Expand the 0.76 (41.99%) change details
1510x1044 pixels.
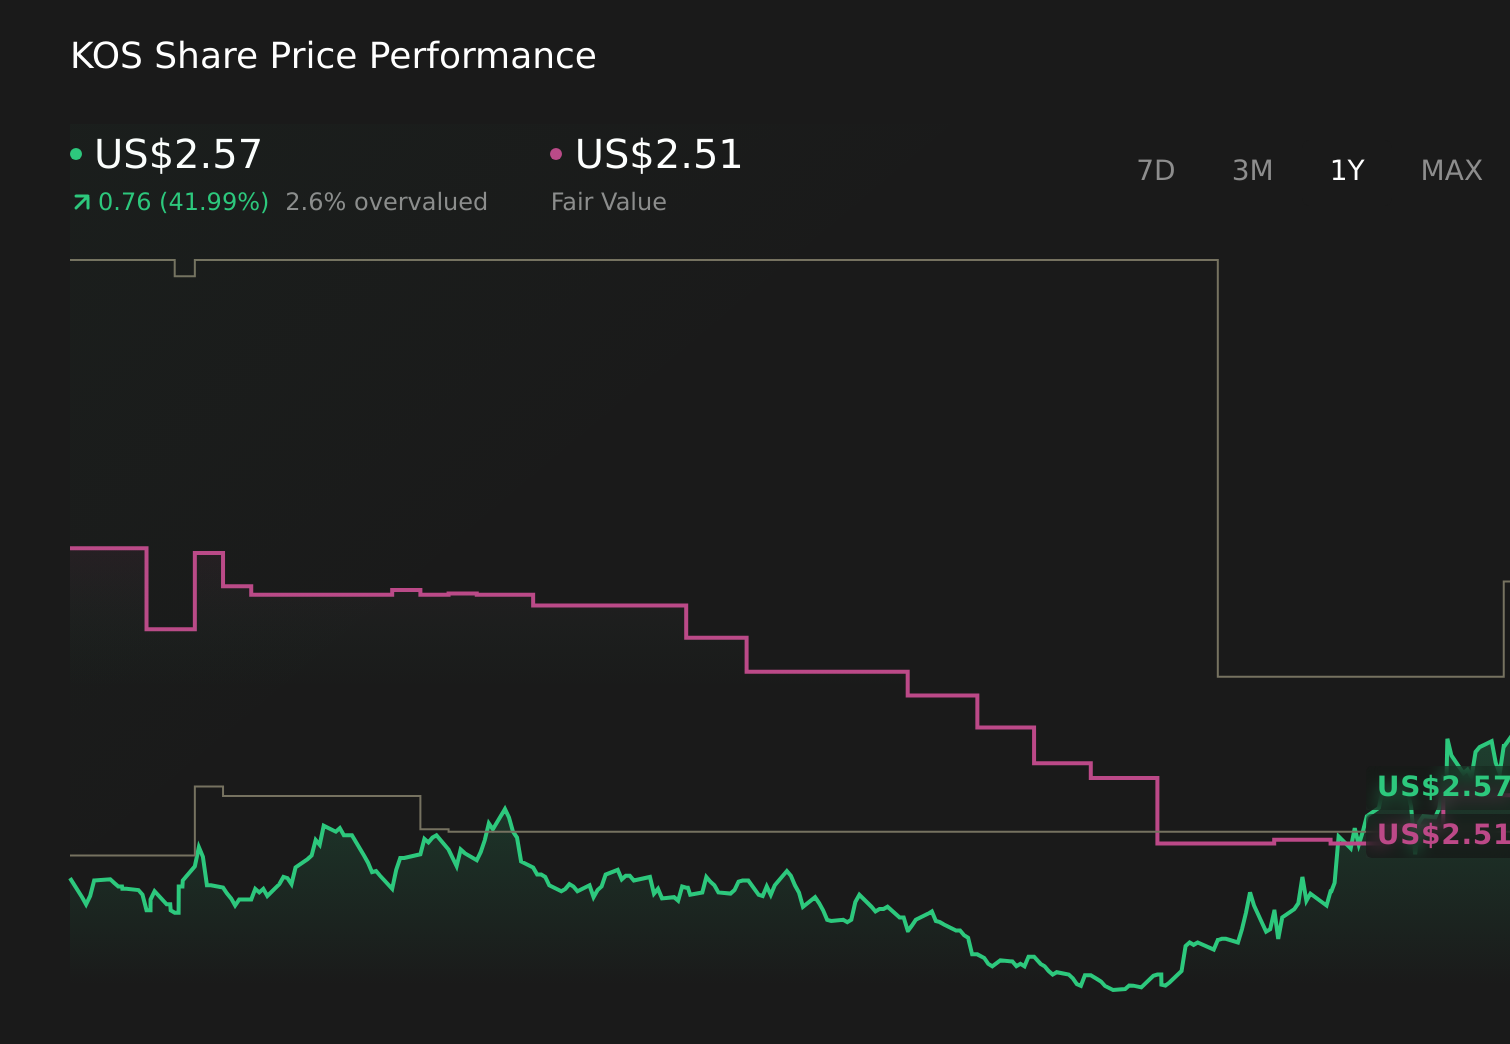tap(184, 201)
